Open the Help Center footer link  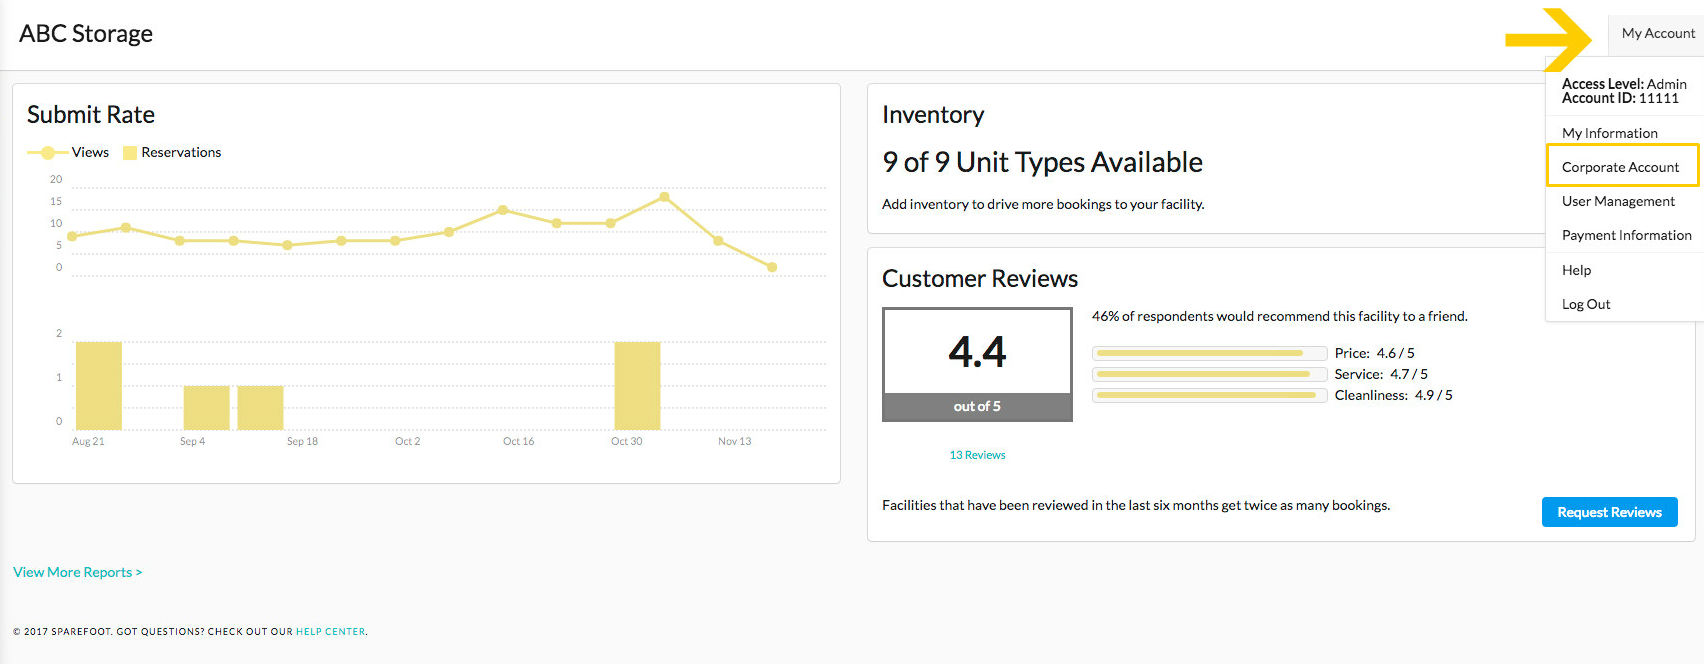pyautogui.click(x=330, y=632)
